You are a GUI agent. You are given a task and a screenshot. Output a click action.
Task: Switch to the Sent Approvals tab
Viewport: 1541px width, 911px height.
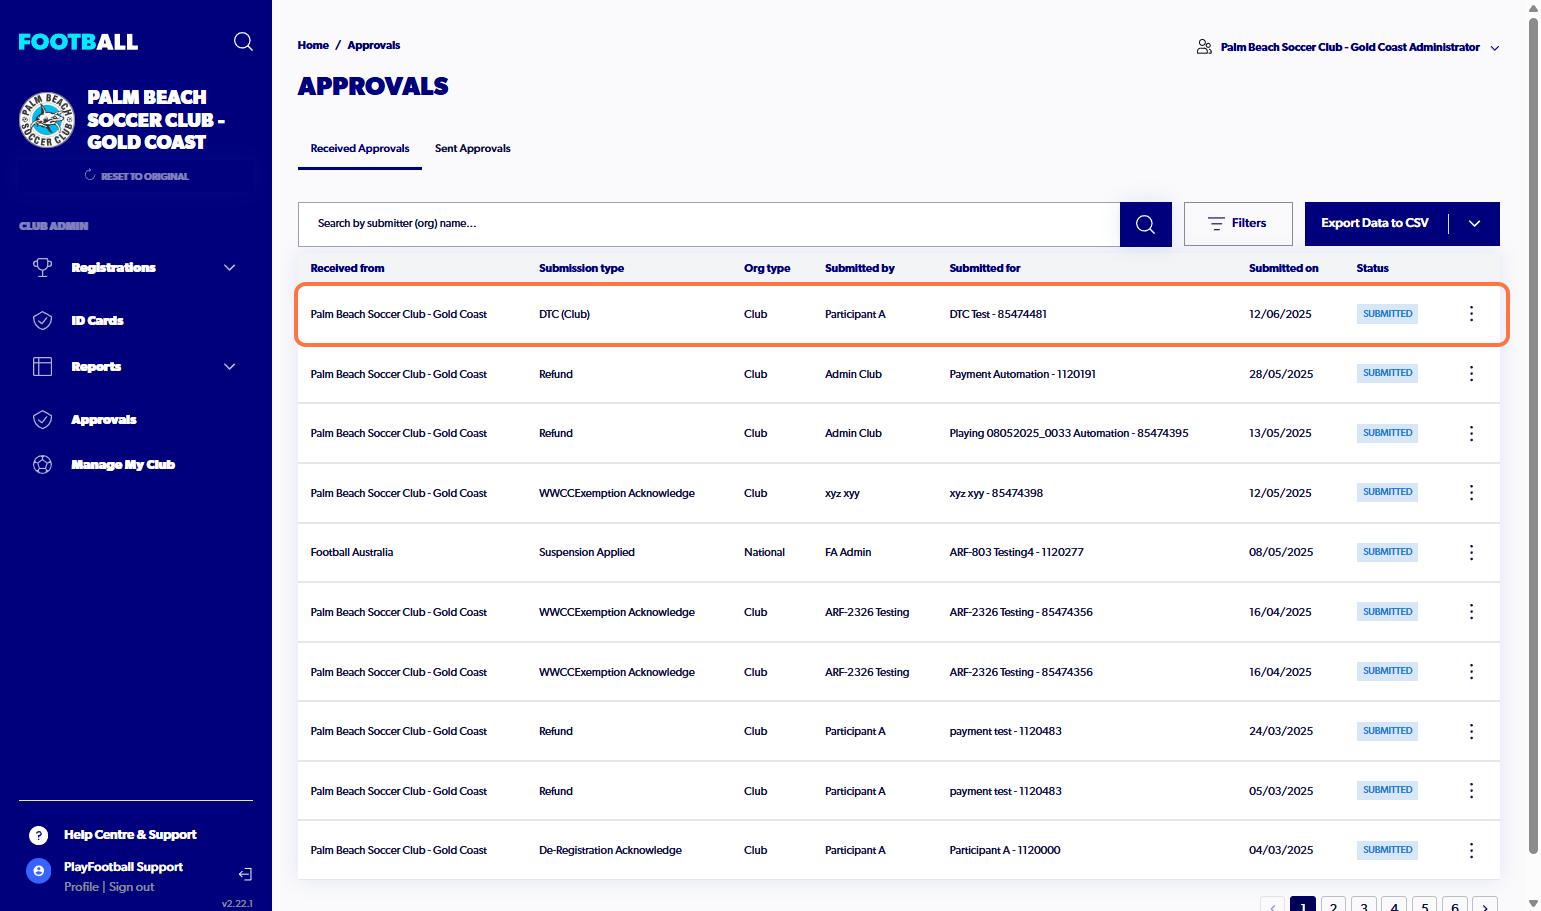(472, 148)
